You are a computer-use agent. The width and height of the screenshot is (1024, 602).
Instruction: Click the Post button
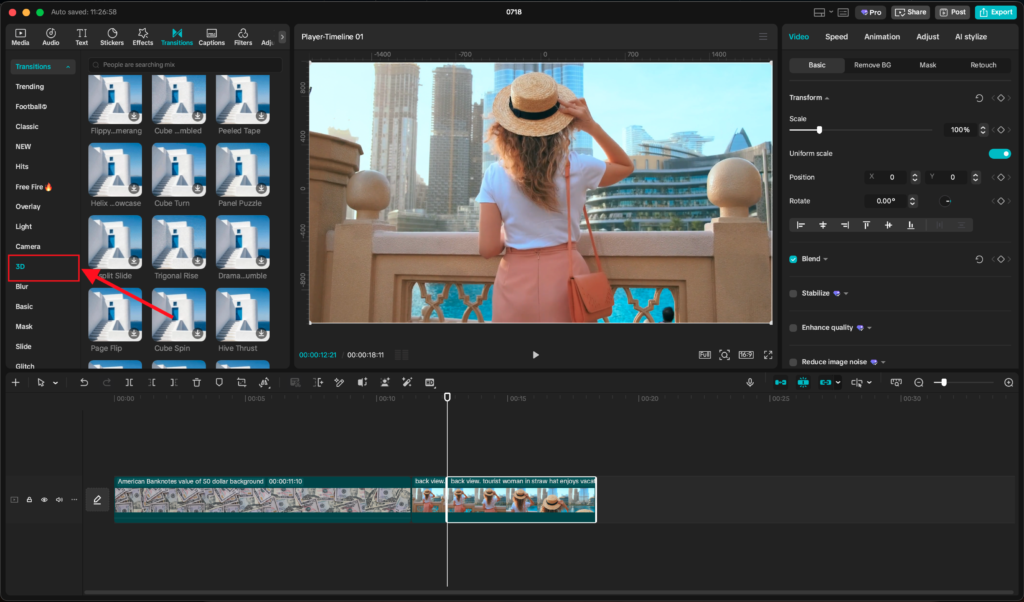click(x=952, y=12)
